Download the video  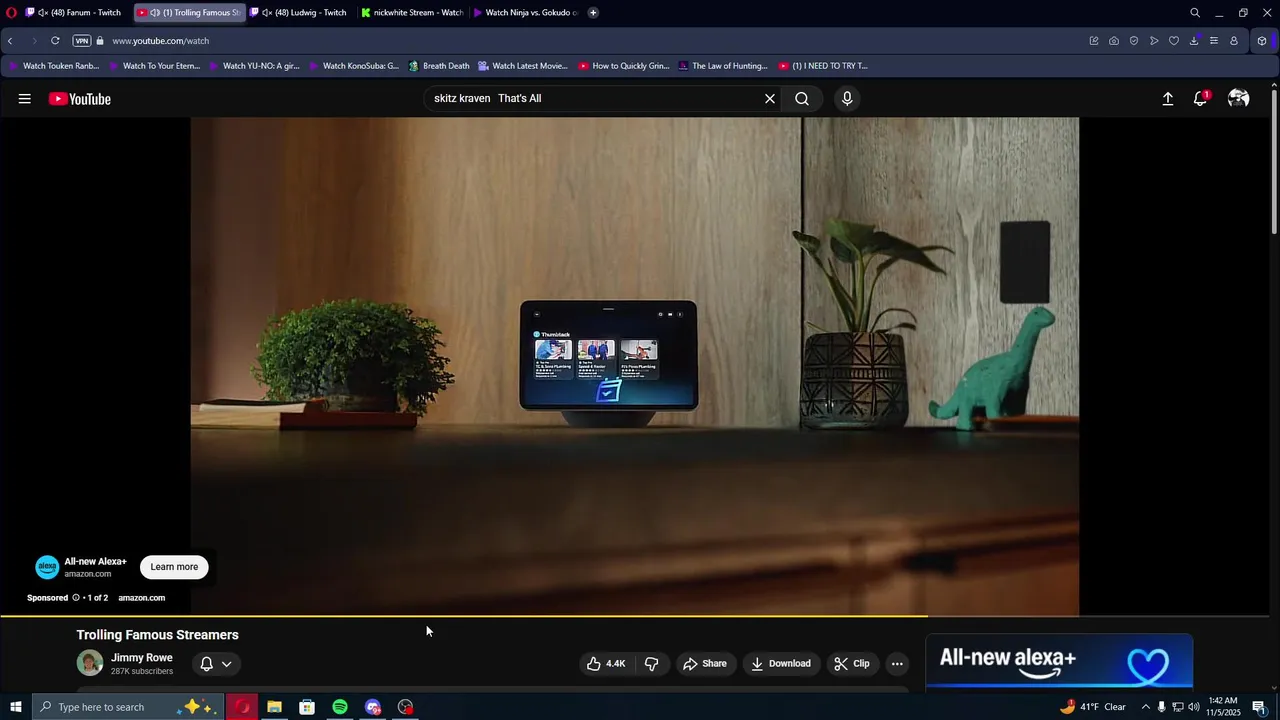tap(781, 664)
